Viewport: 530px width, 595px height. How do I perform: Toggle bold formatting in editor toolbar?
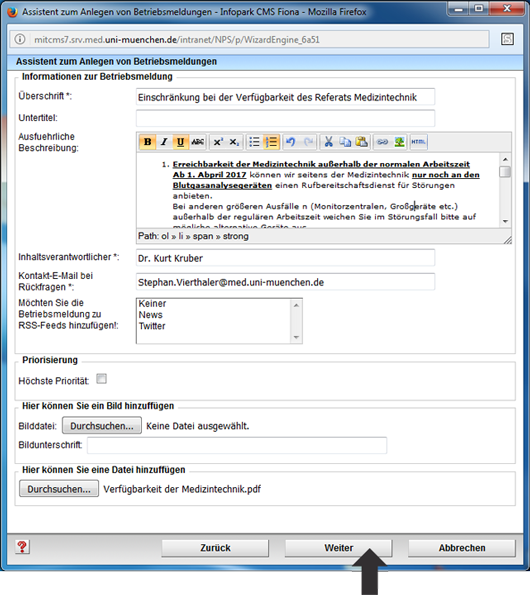coord(148,142)
